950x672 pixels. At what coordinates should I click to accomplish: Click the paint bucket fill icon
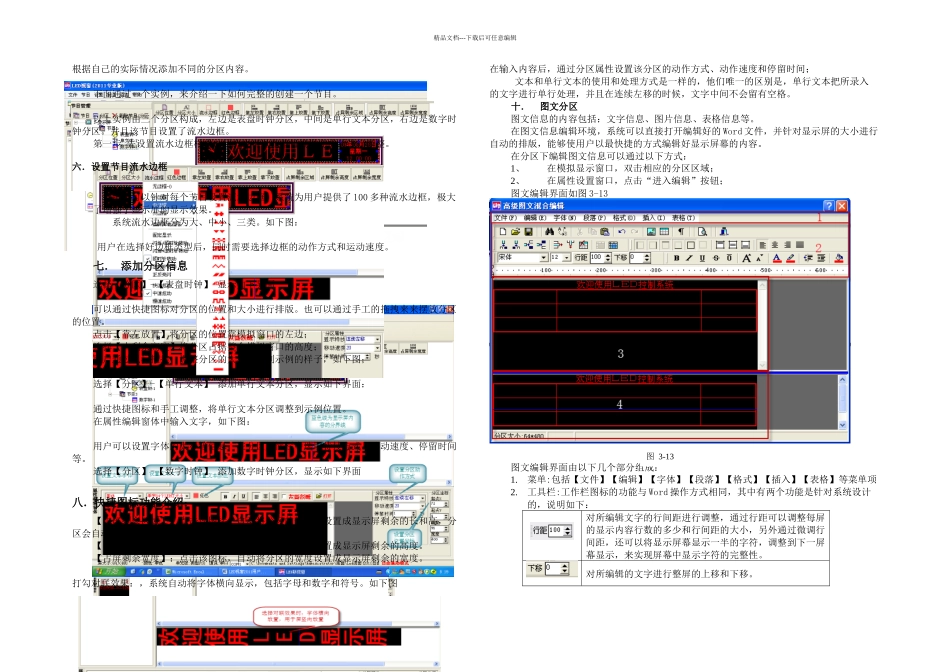click(839, 258)
